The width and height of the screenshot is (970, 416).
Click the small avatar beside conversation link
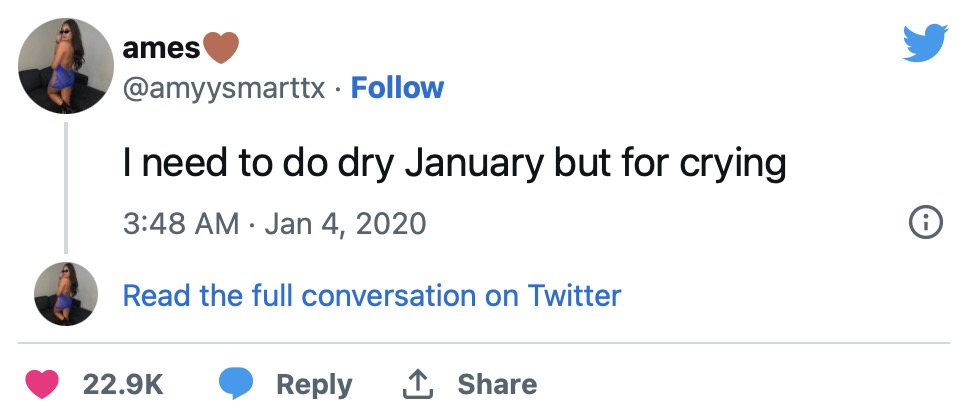click(66, 294)
